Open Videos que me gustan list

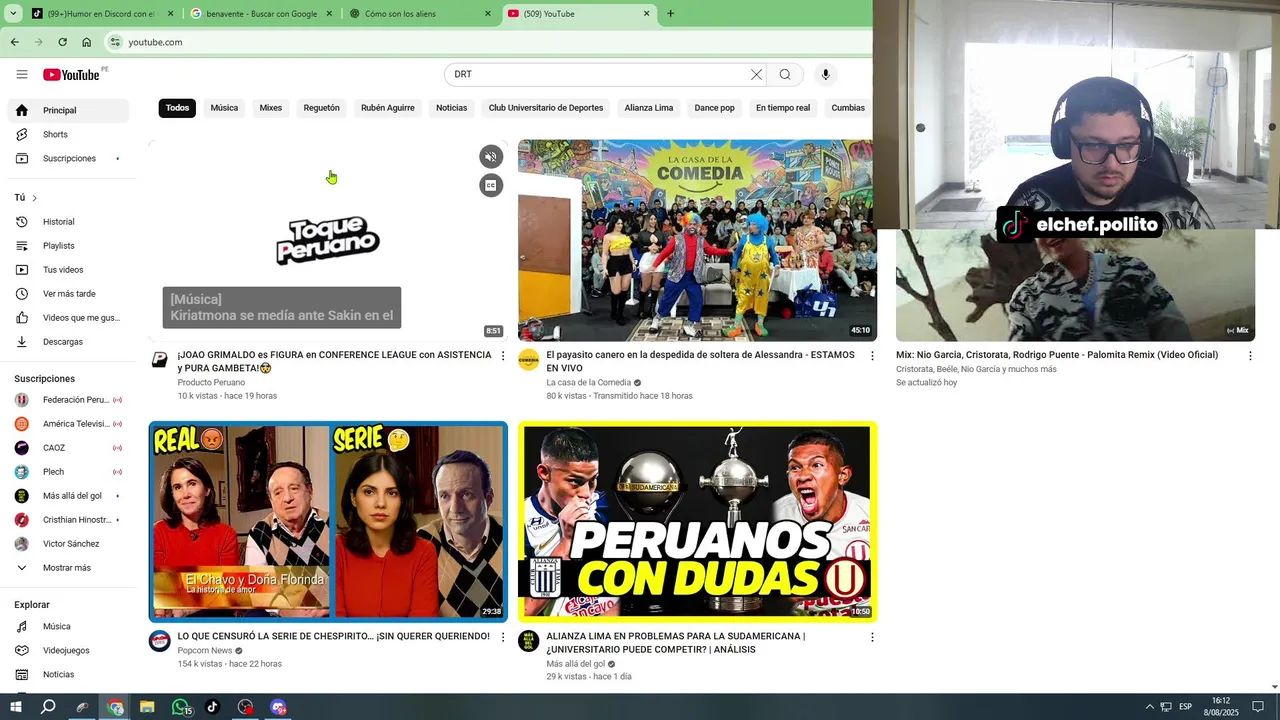(x=68, y=318)
